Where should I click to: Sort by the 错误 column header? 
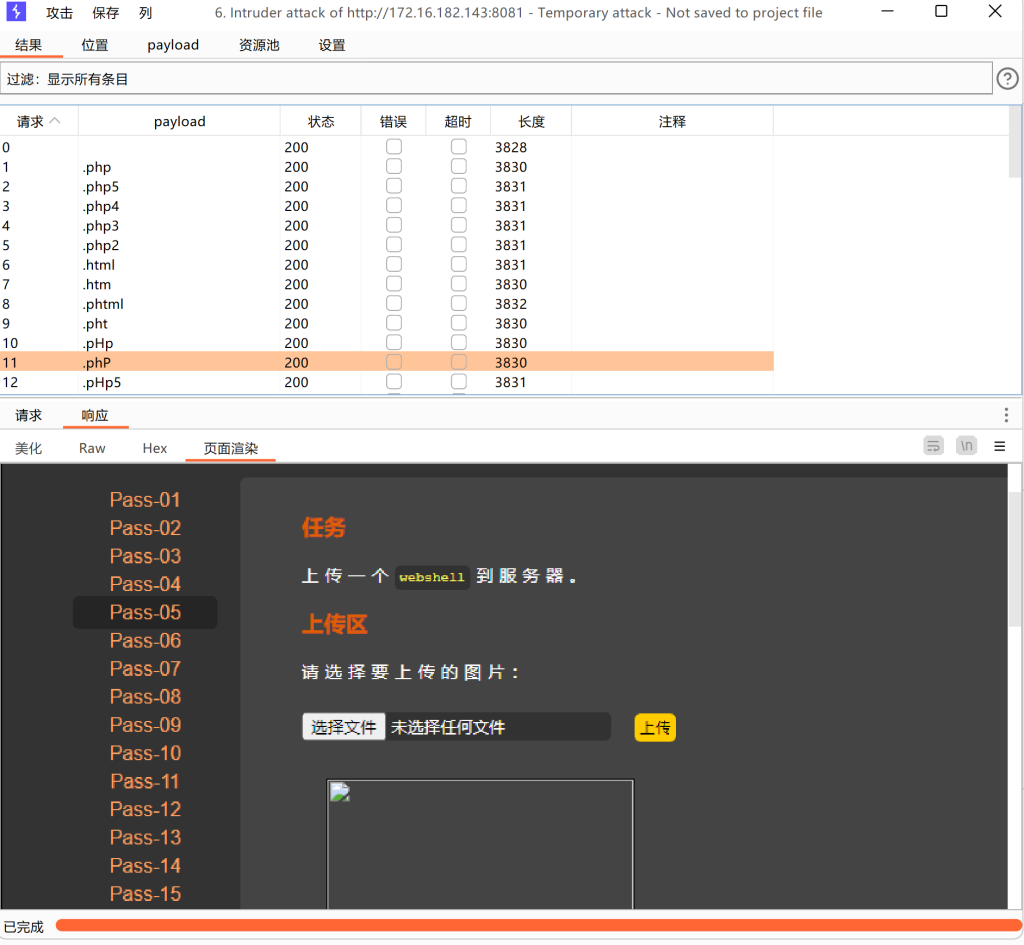pyautogui.click(x=393, y=121)
